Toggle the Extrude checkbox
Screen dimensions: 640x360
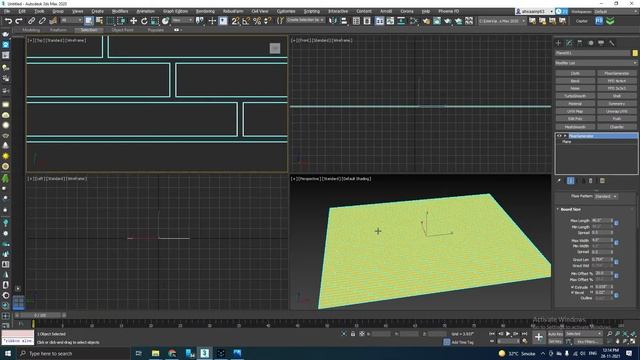(x=572, y=287)
